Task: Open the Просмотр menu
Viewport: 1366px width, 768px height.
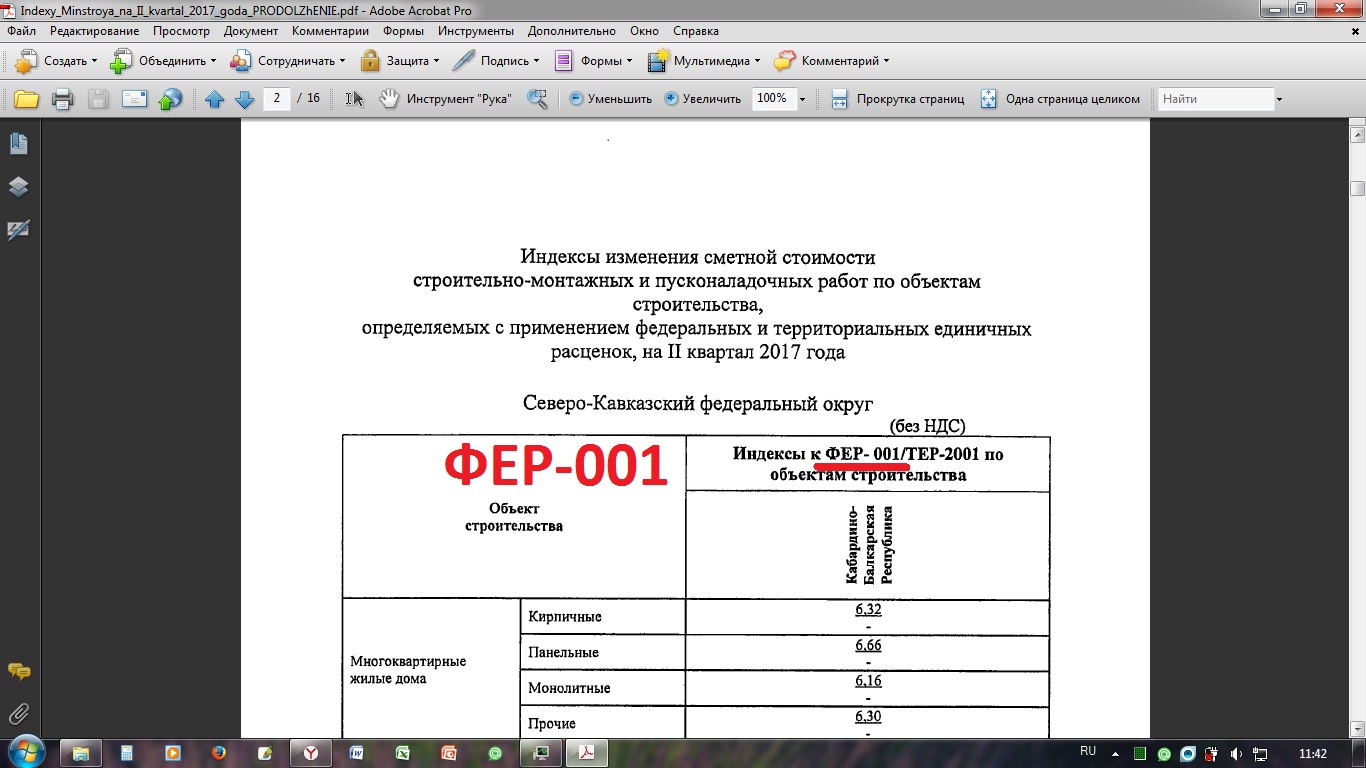Action: point(181,31)
